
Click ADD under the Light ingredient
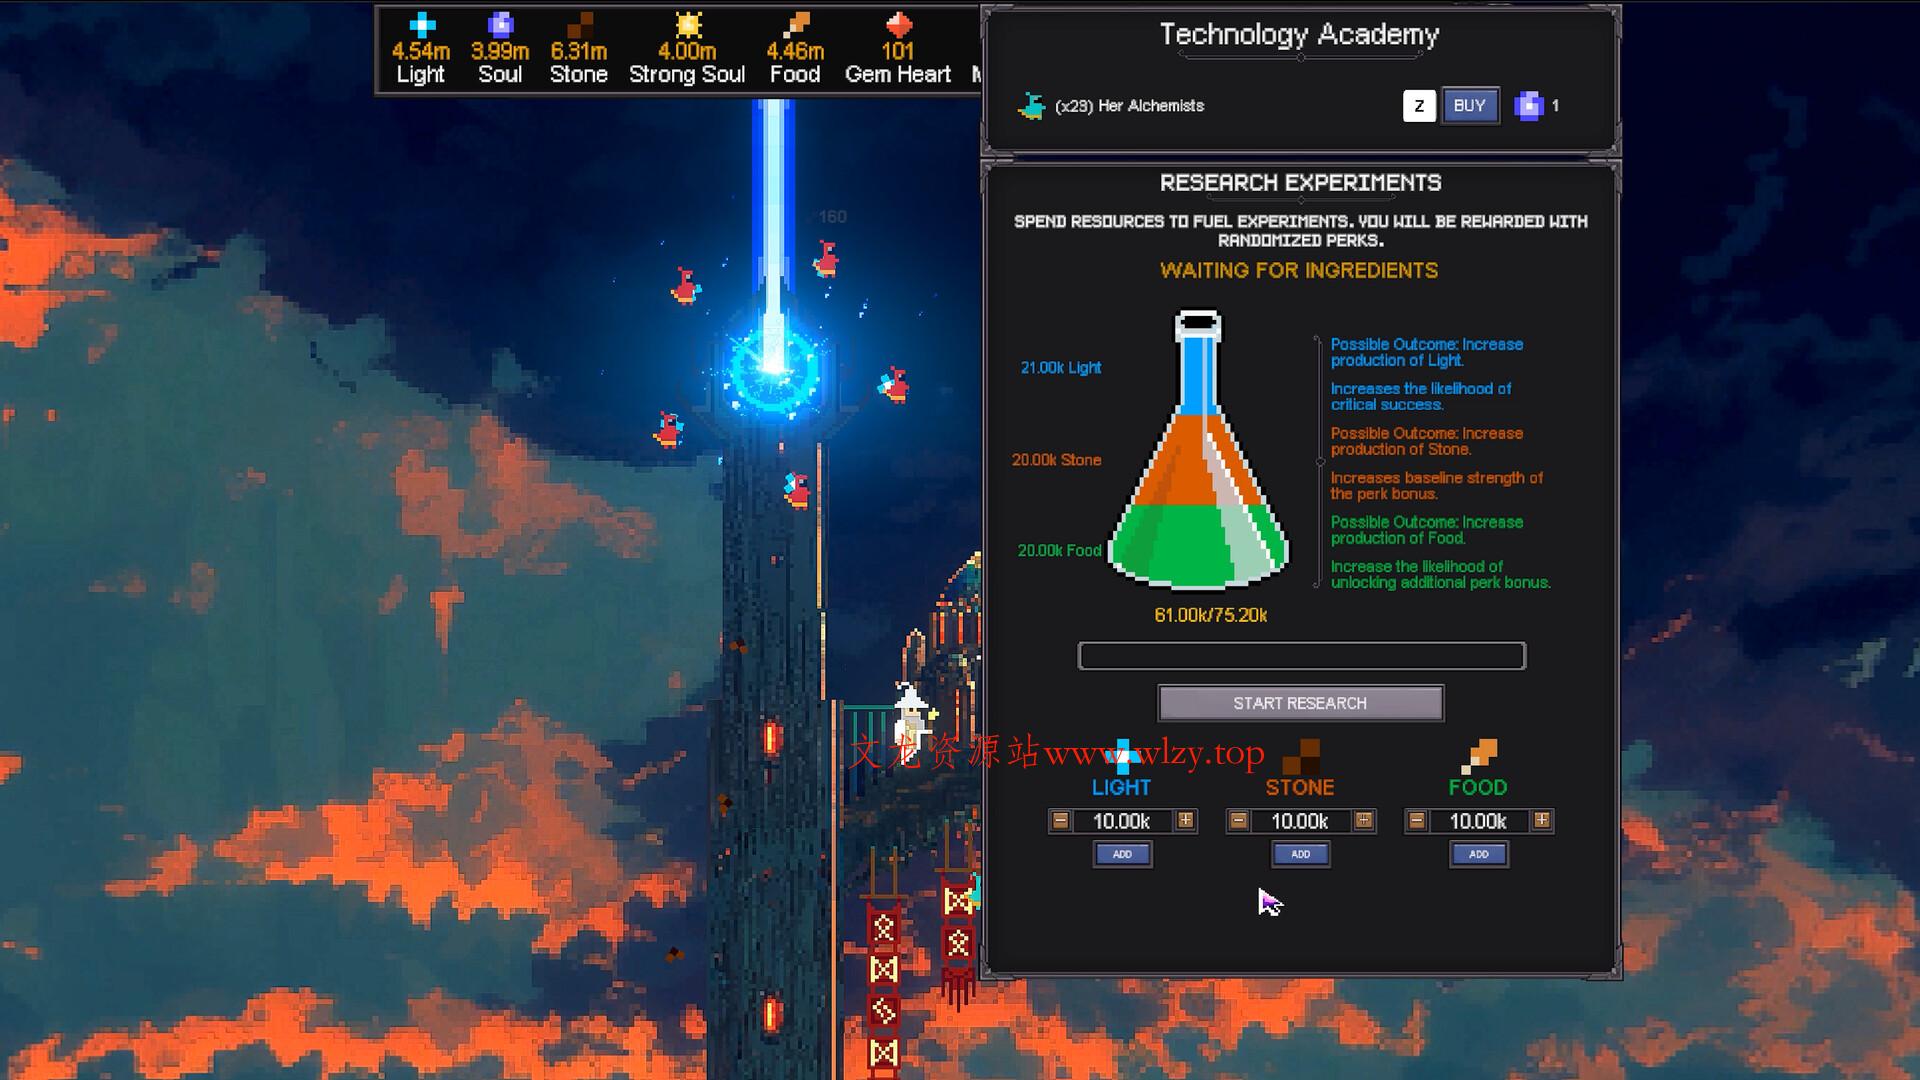pos(1122,854)
